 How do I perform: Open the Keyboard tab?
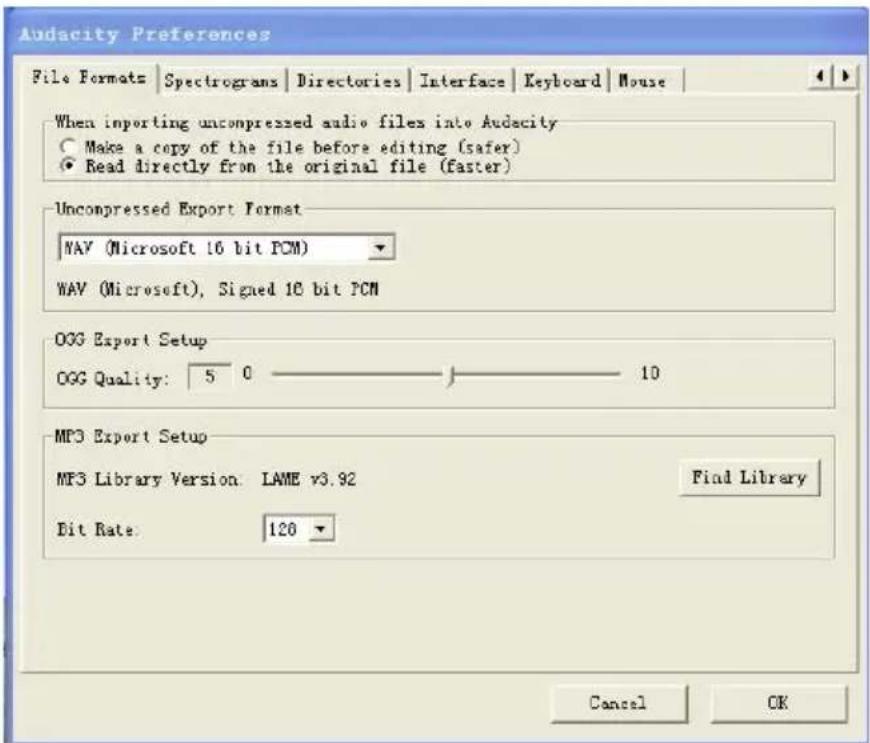coord(562,81)
